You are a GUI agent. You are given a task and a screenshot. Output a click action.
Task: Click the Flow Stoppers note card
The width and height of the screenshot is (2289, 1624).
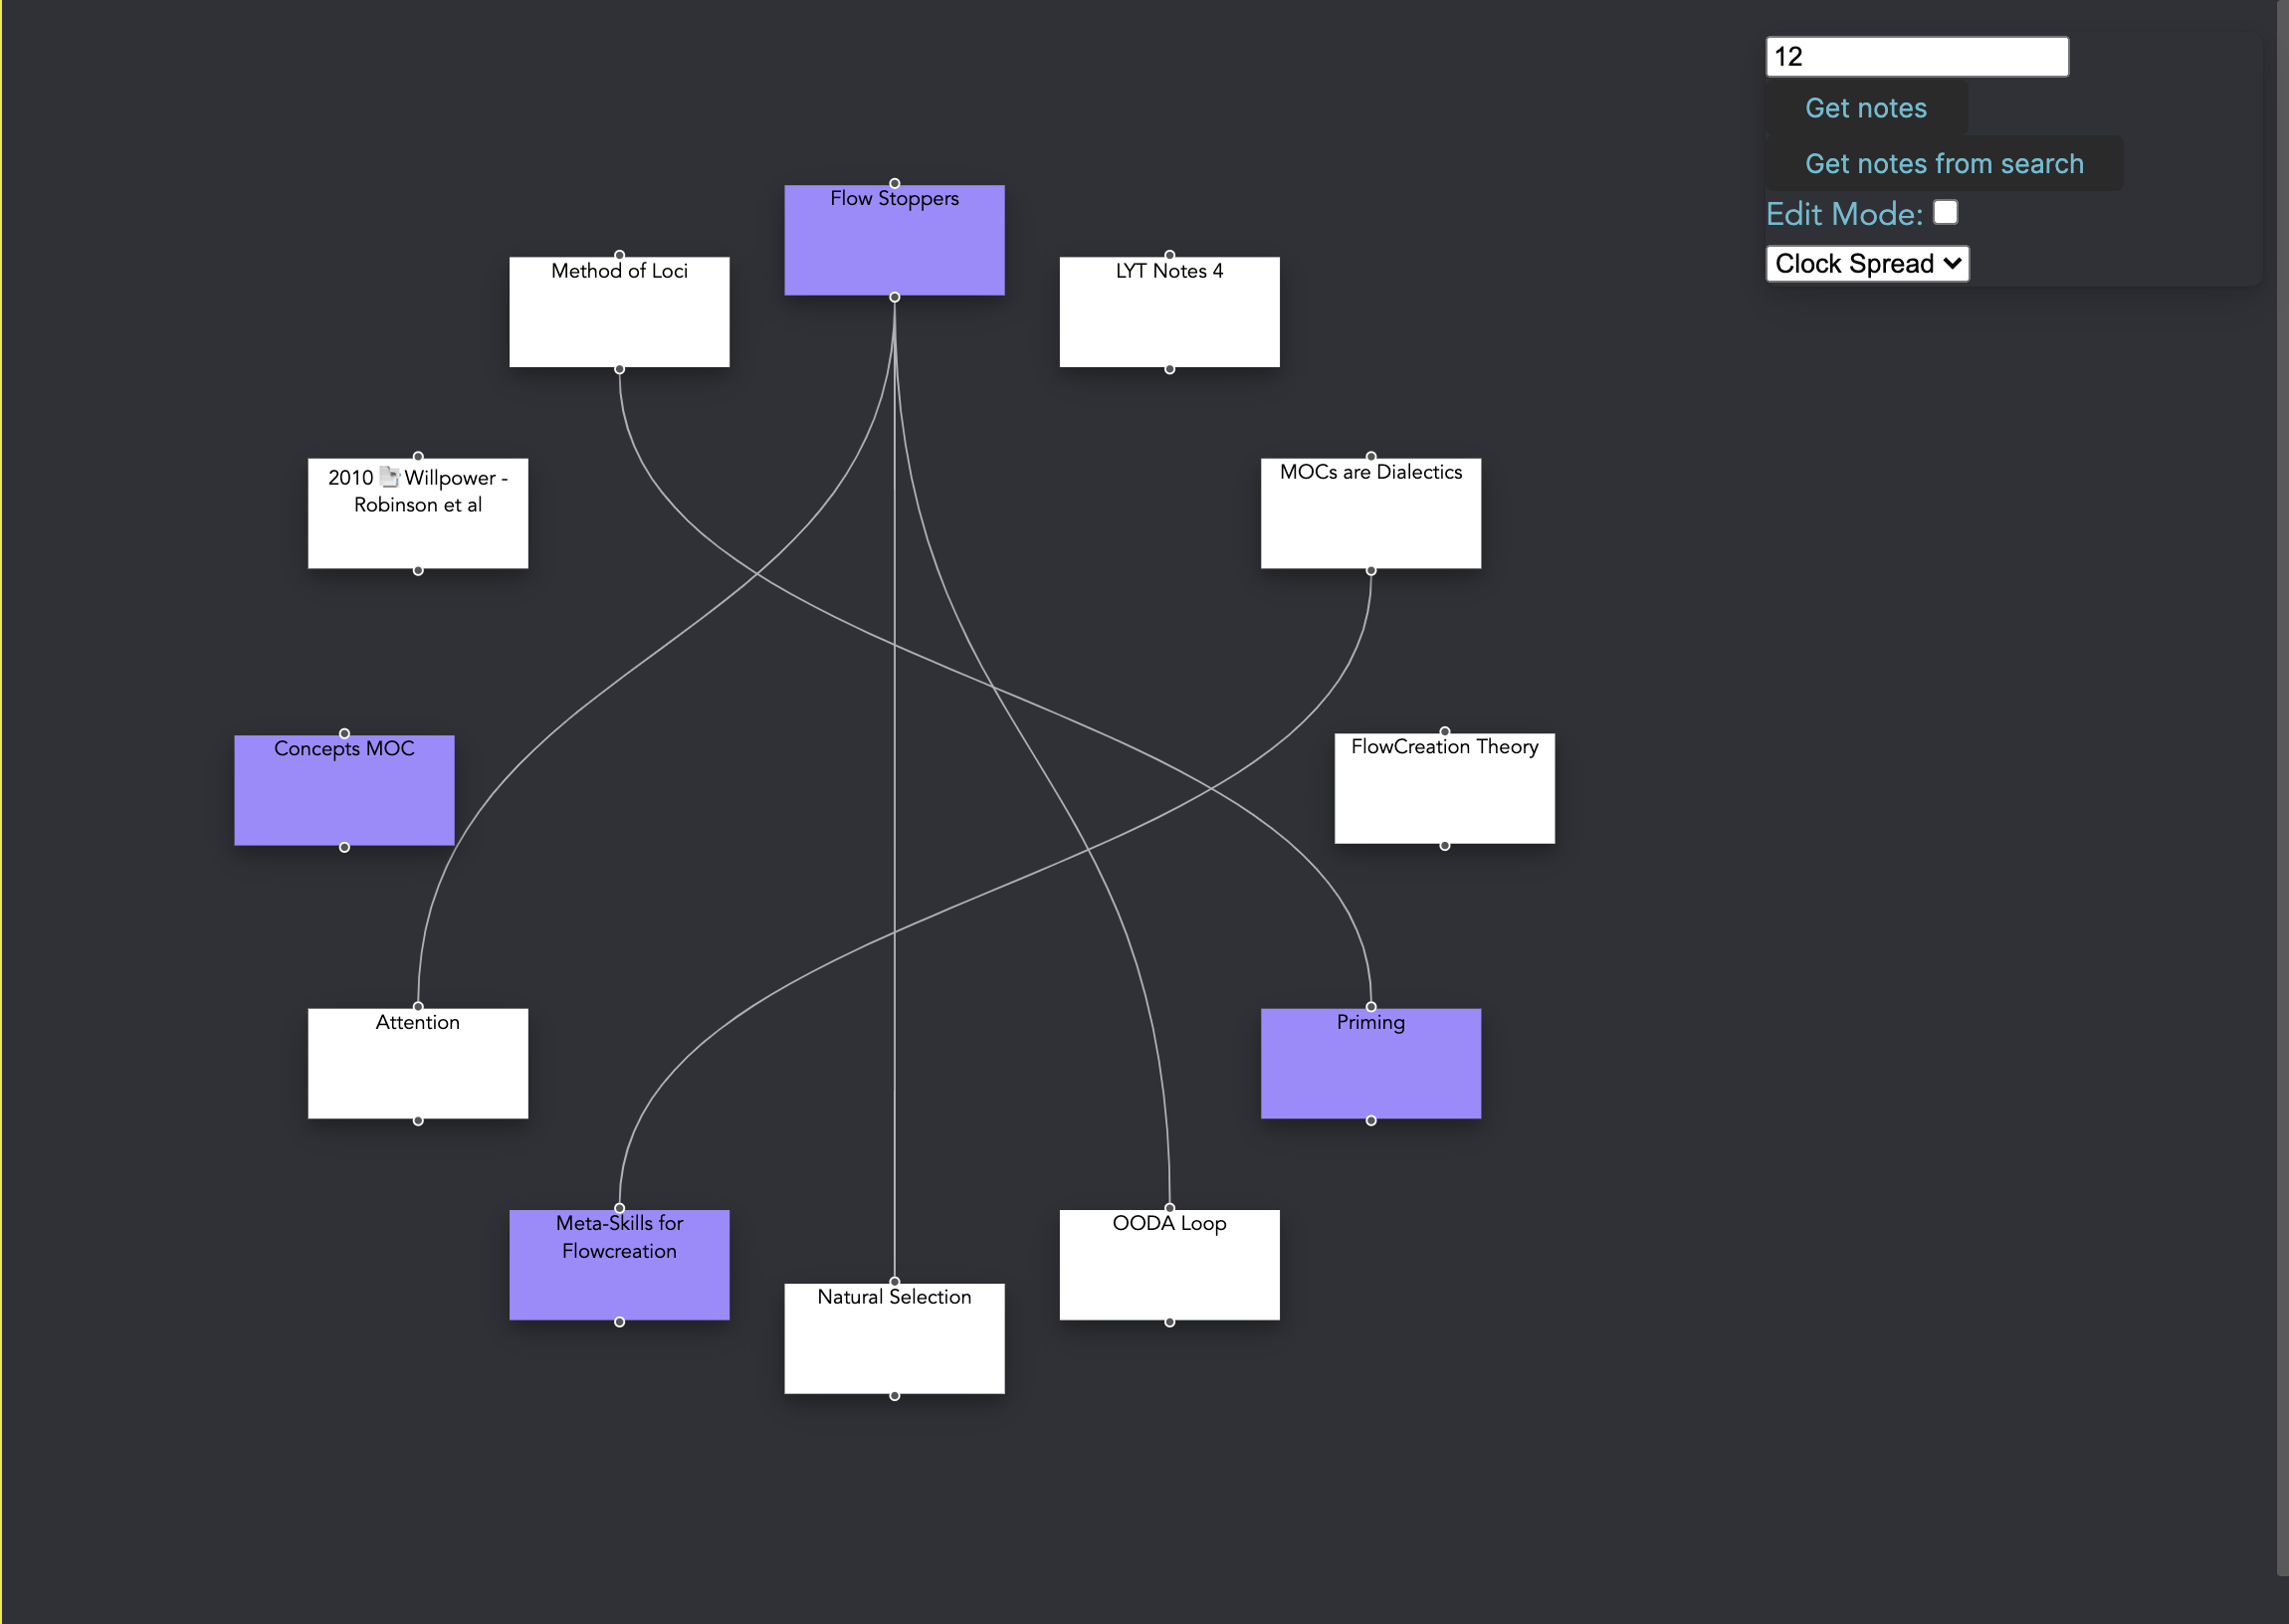click(893, 245)
